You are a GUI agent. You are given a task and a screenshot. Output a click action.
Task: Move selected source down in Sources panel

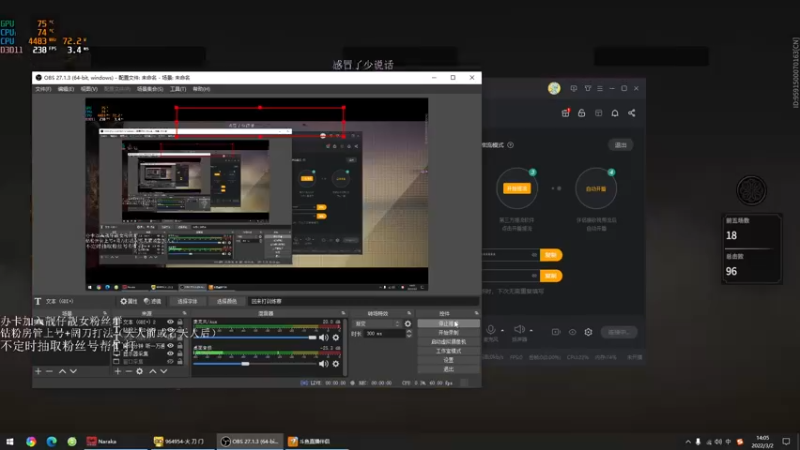coord(164,371)
